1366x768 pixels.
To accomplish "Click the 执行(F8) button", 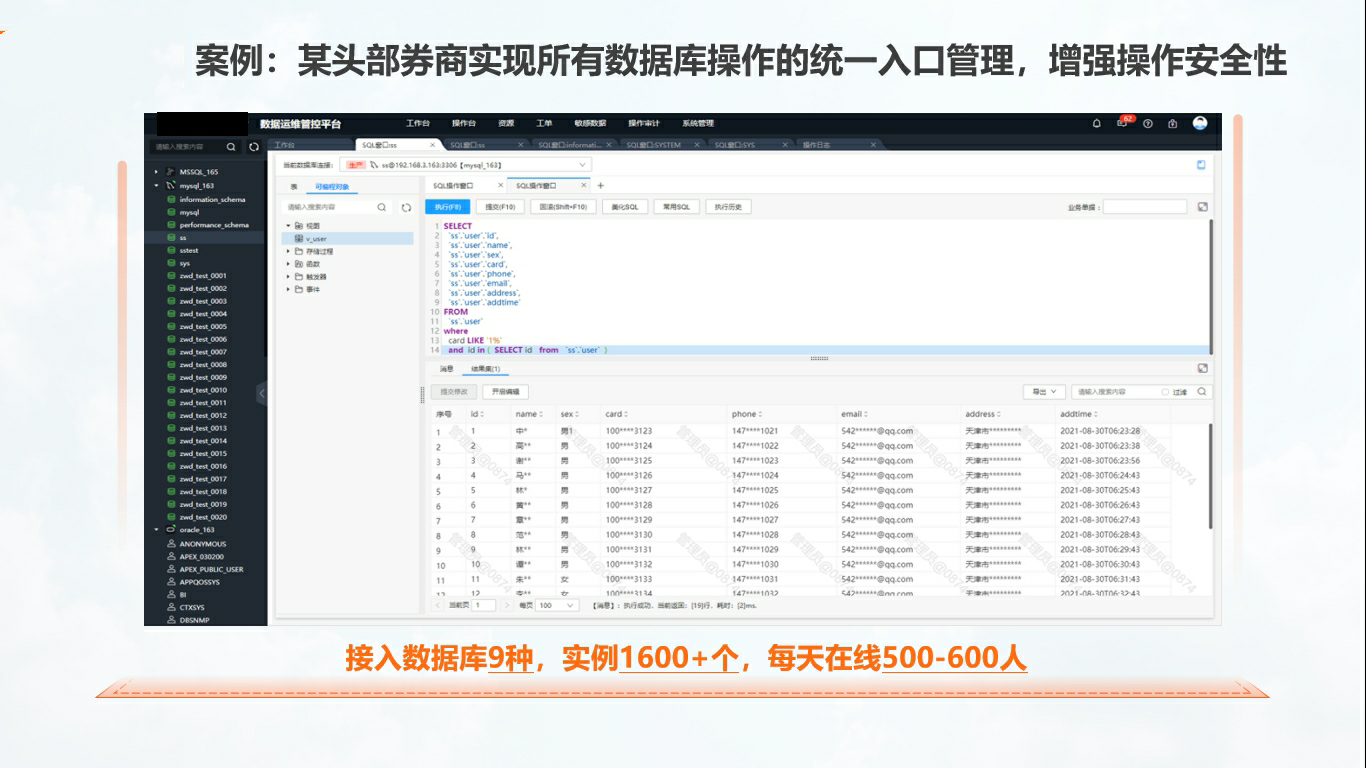I will point(448,207).
